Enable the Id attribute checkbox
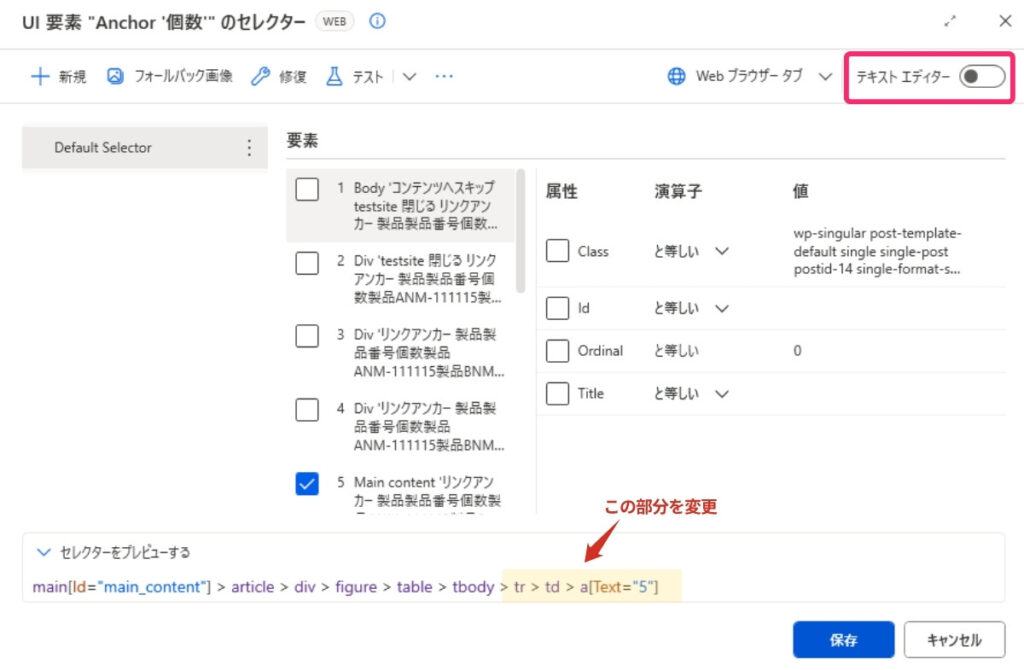 (557, 308)
